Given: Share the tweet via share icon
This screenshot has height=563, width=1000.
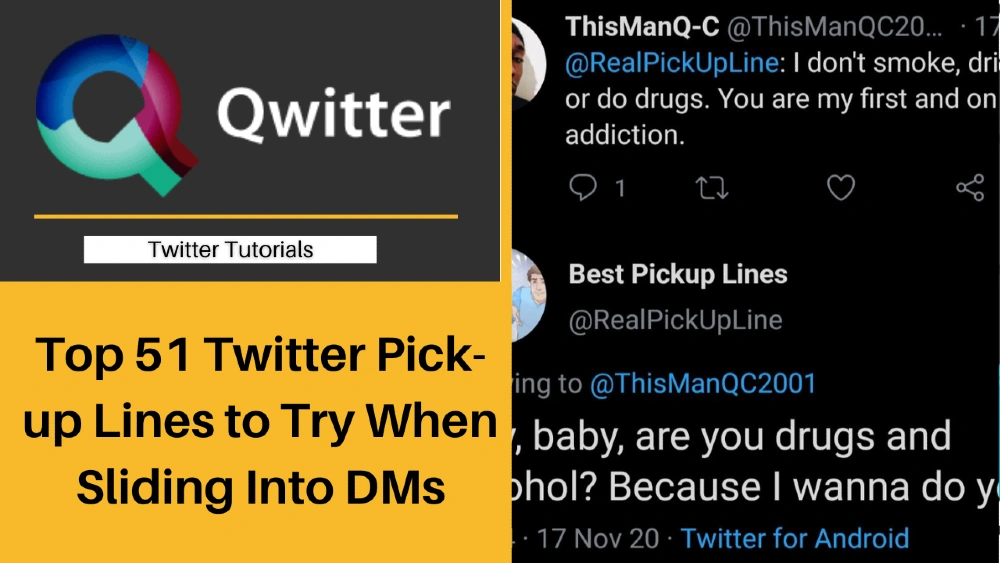Looking at the screenshot, I should pos(970,187).
